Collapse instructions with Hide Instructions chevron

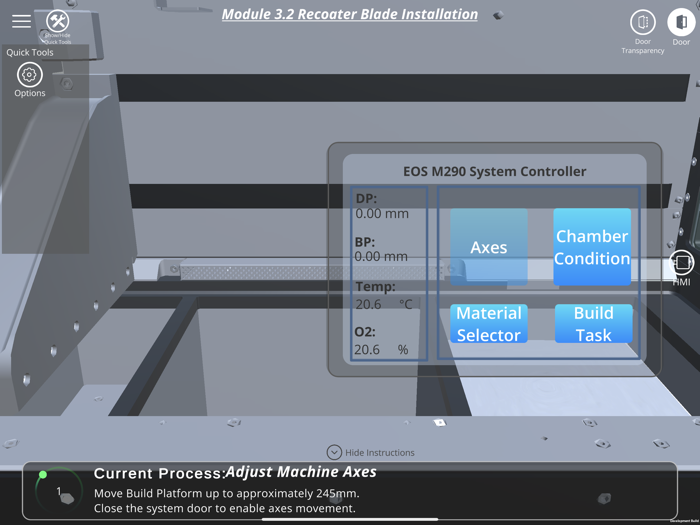click(334, 452)
